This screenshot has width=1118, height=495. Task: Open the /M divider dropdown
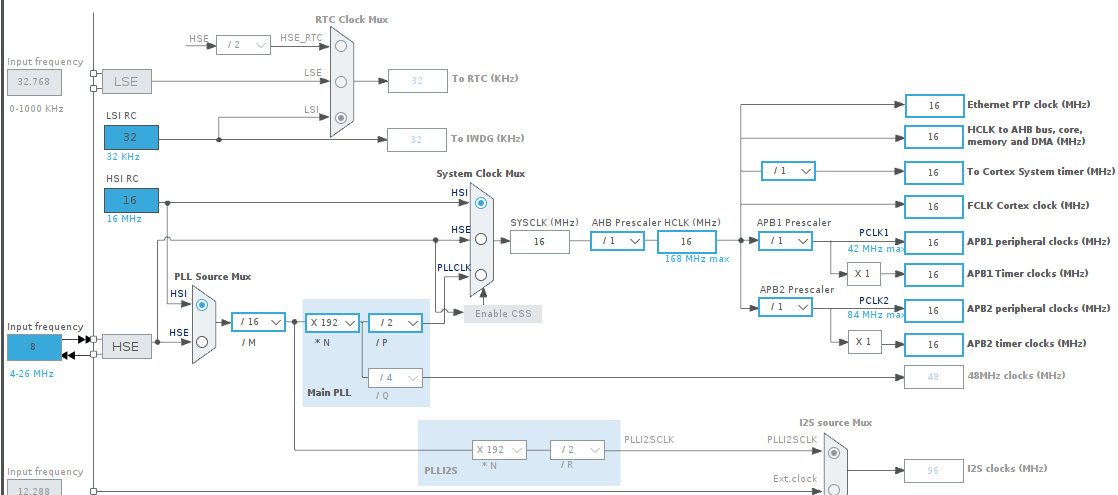[x=258, y=321]
